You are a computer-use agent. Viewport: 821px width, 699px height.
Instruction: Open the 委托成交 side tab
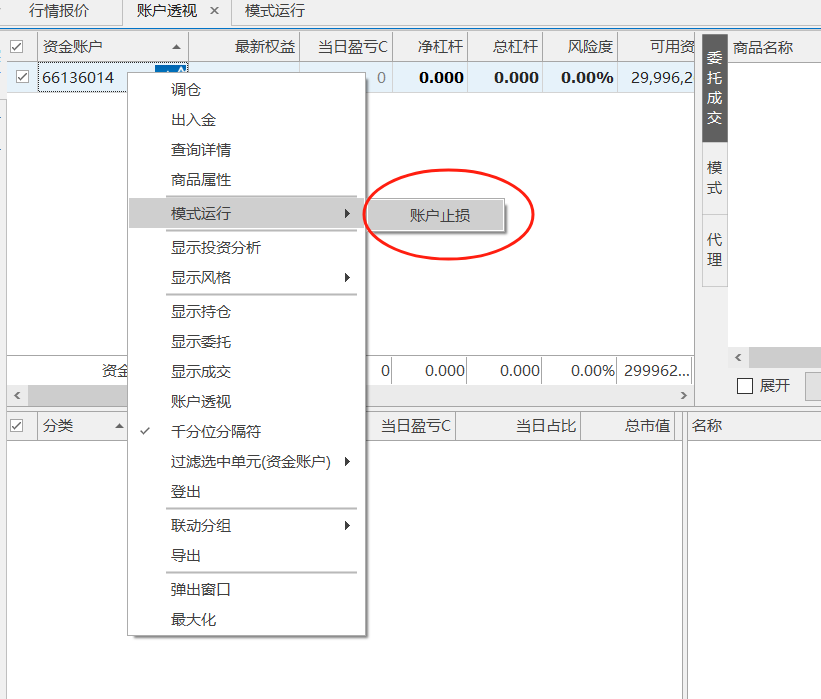click(x=714, y=88)
